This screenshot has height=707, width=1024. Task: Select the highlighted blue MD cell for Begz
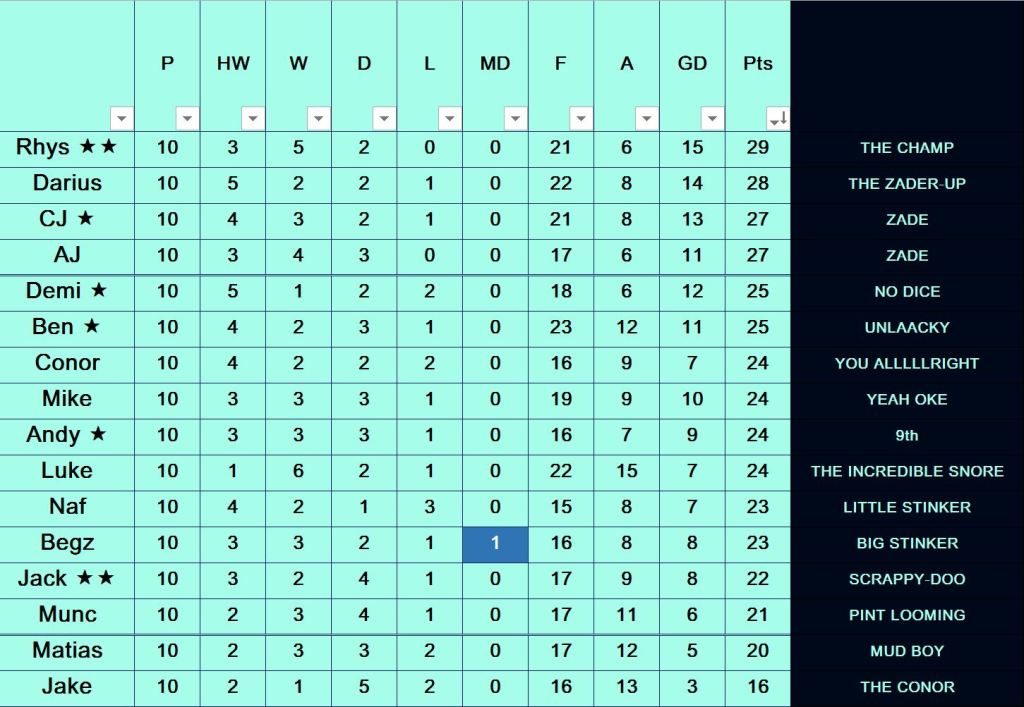tap(495, 543)
